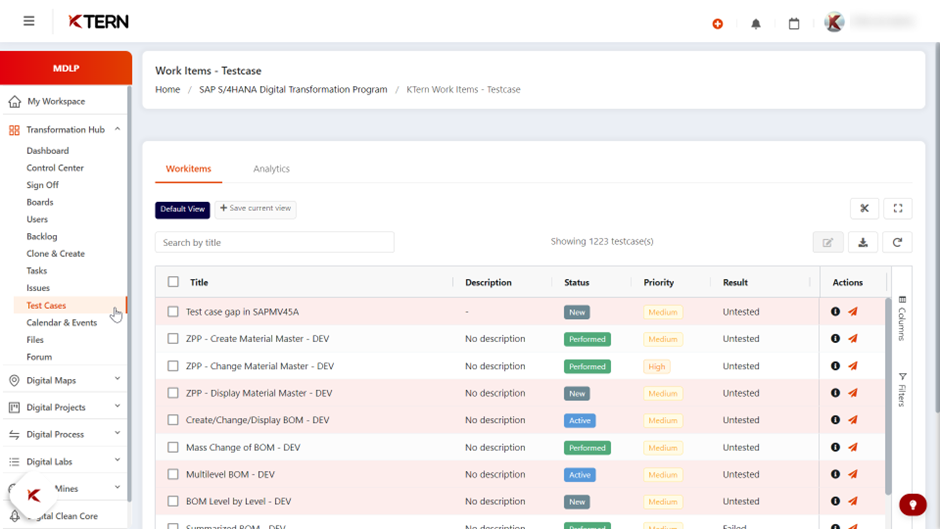The width and height of the screenshot is (940, 529).
Task: Open My Workspace
Action: (x=56, y=101)
